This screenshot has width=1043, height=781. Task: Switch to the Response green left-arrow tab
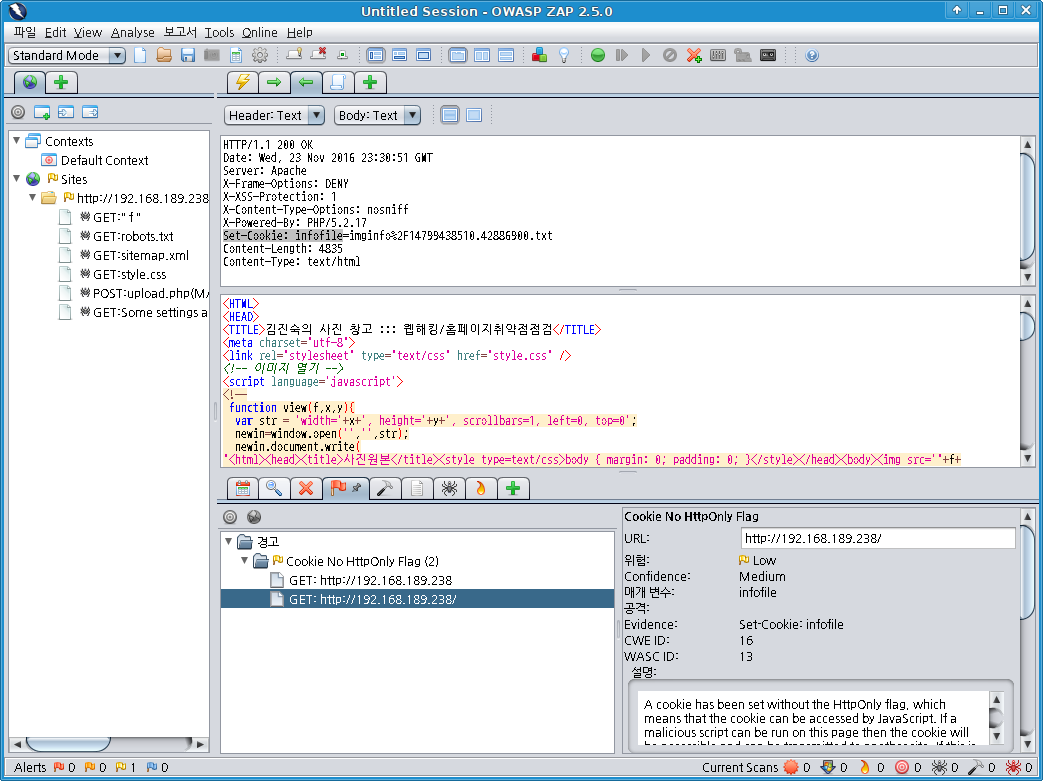(x=306, y=82)
